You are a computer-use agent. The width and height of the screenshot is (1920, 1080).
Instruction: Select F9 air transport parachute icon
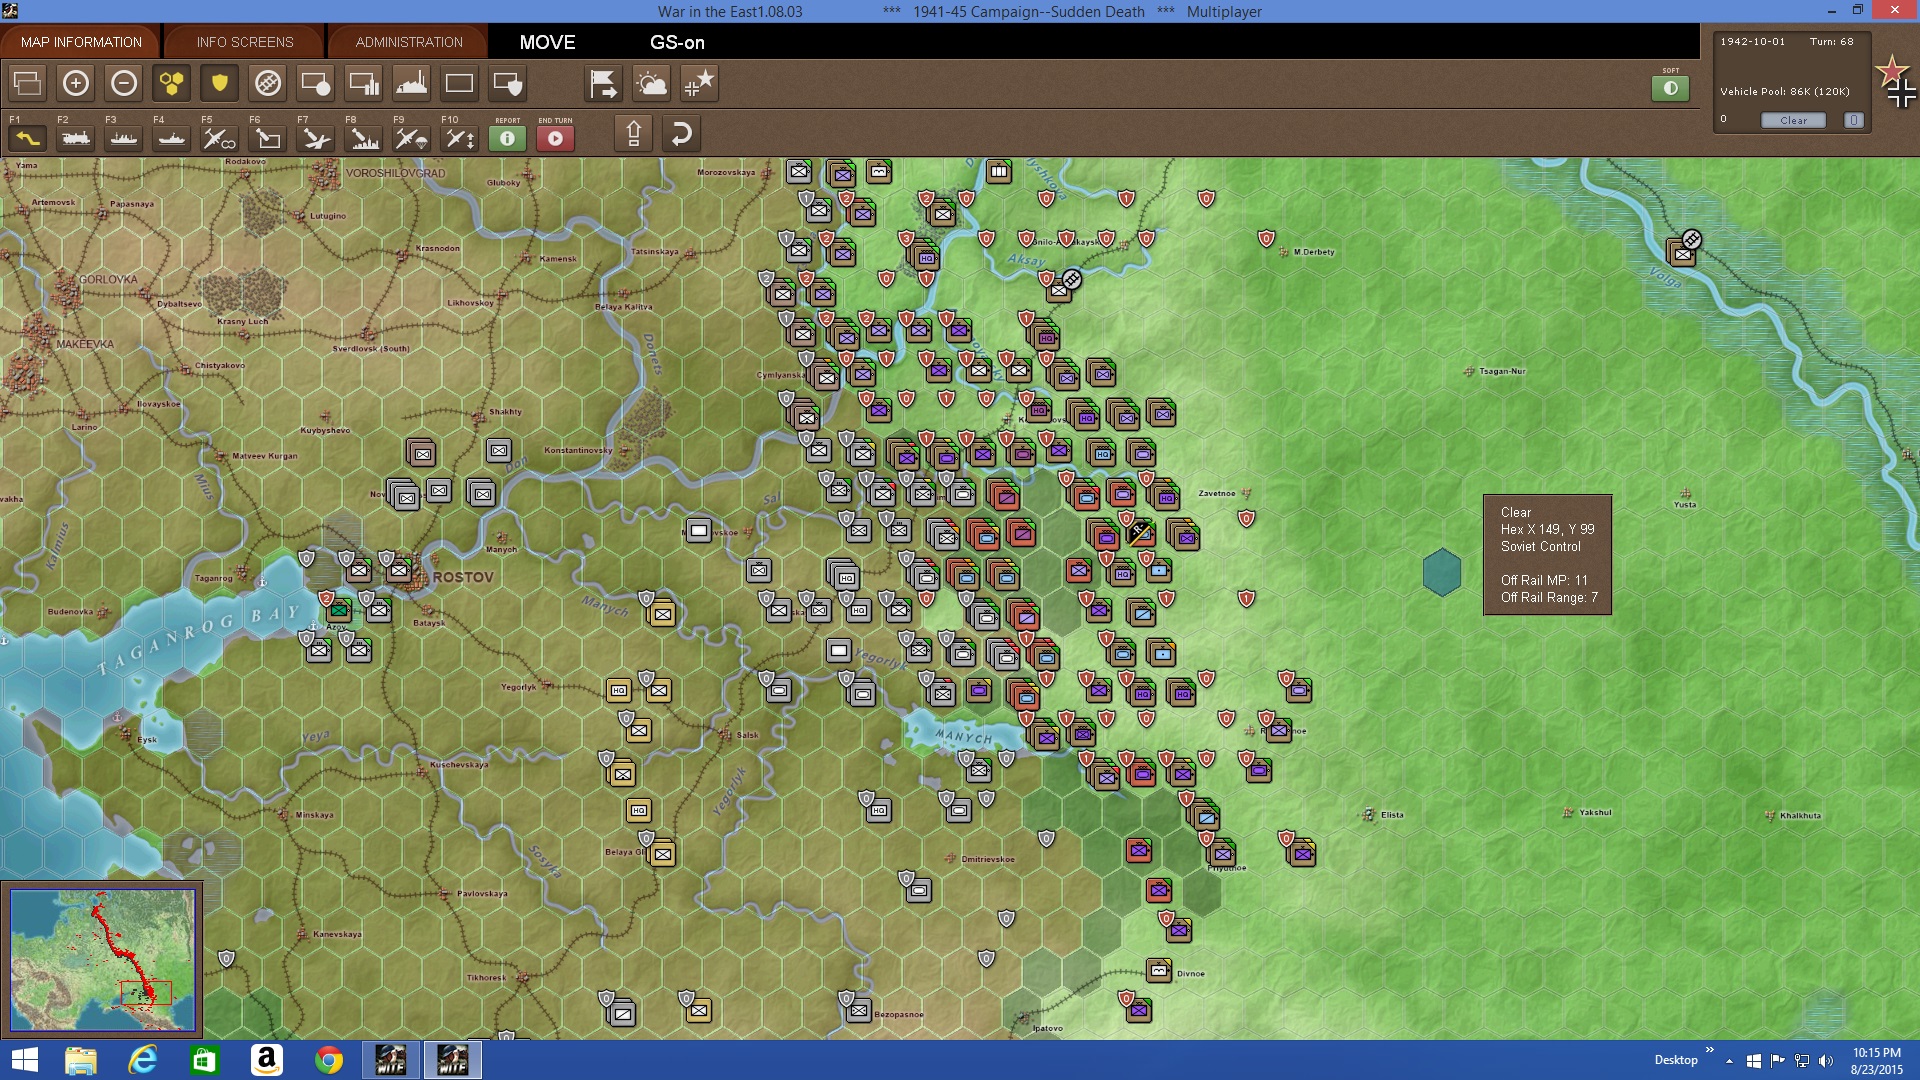412,138
